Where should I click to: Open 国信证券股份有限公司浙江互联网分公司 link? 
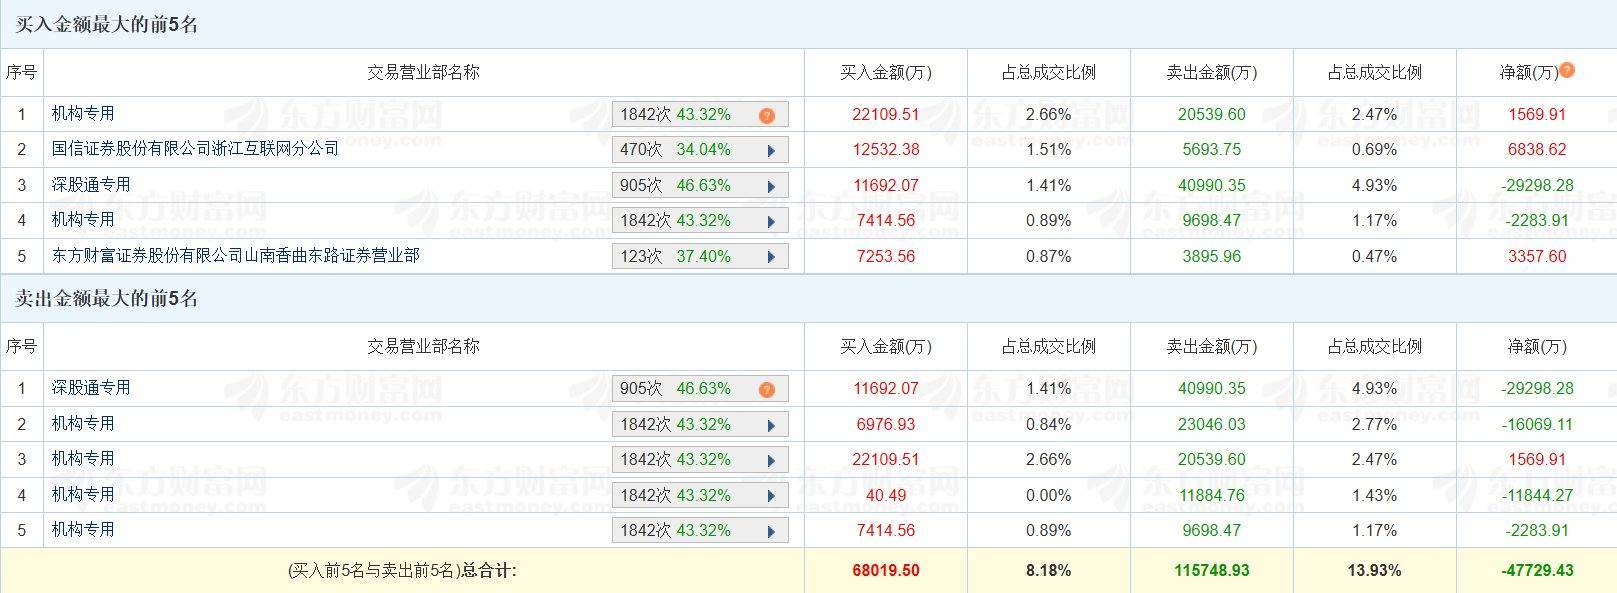(x=195, y=149)
